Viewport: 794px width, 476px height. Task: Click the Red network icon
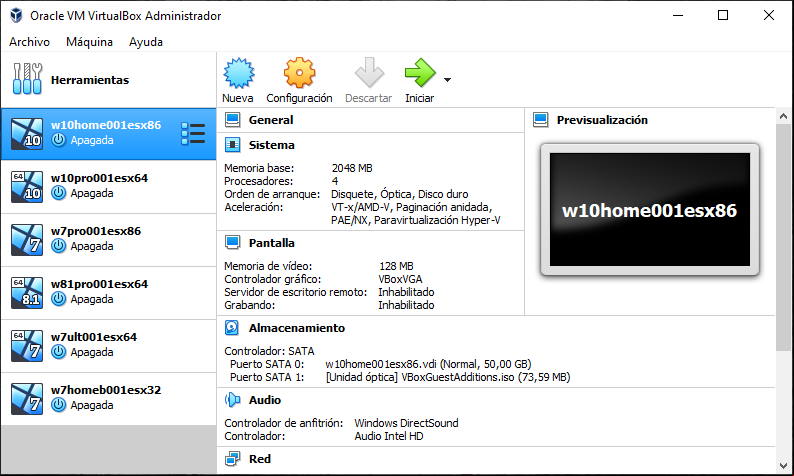click(232, 459)
